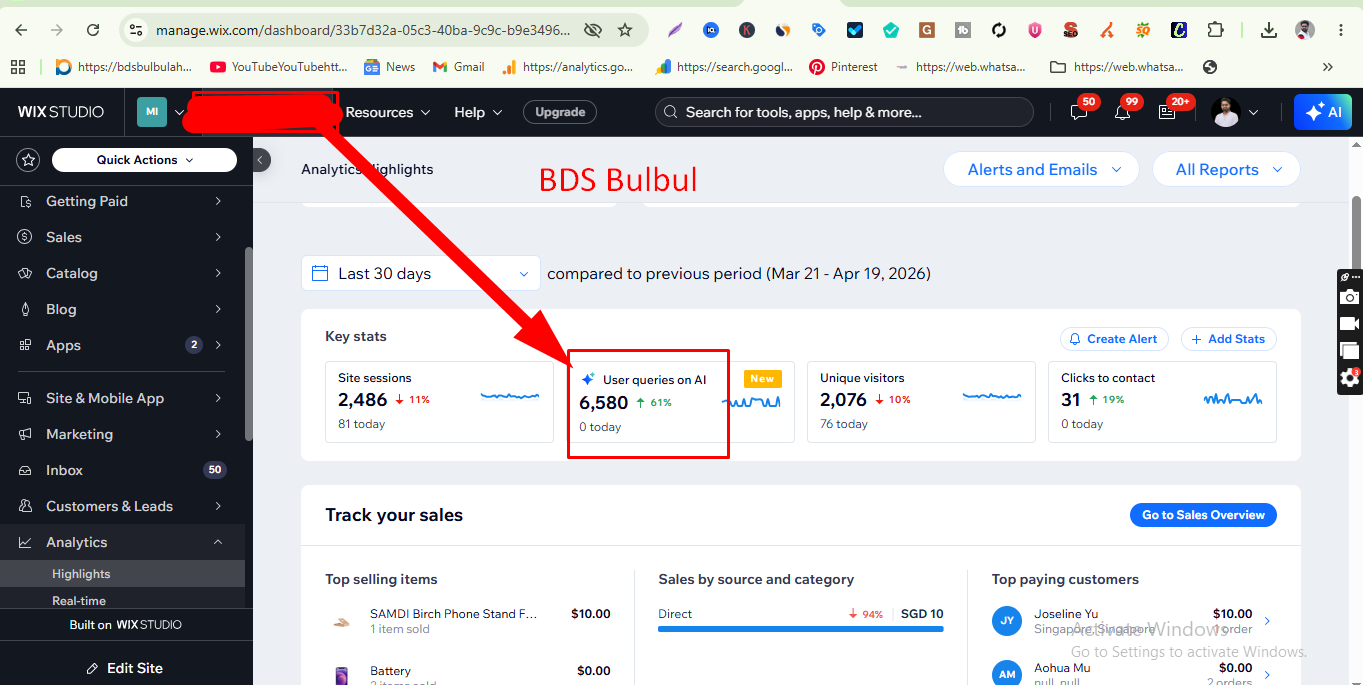
Task: Open the Site sessions stat card
Action: (x=439, y=402)
